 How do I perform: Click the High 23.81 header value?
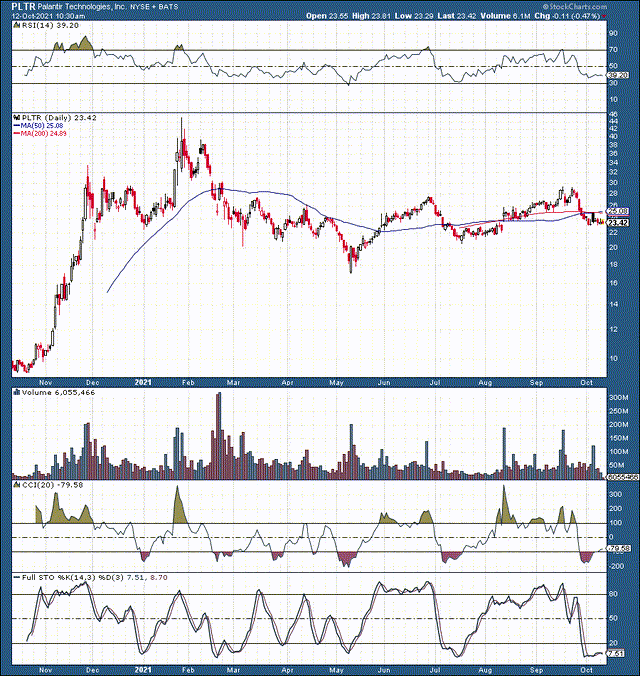(x=371, y=16)
